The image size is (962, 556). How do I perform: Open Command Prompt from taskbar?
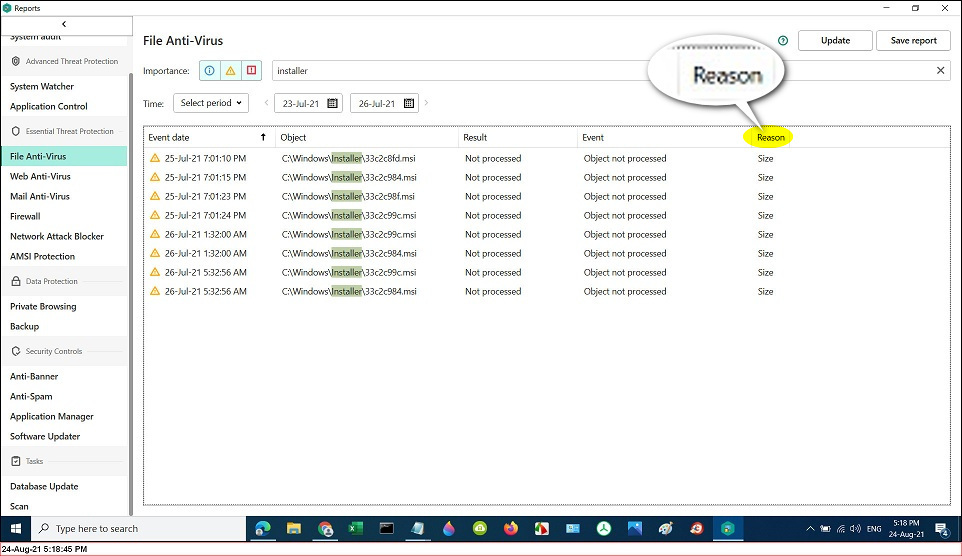387,528
